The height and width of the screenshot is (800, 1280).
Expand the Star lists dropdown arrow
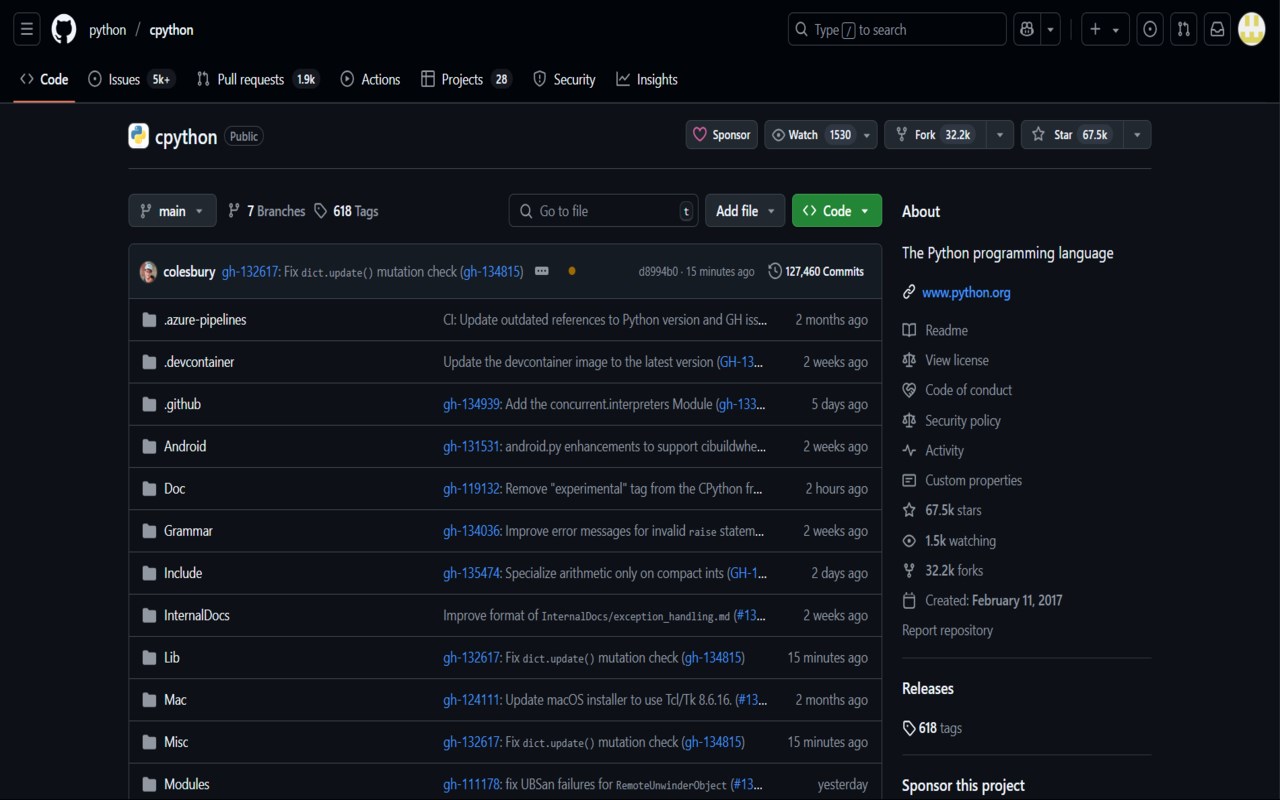[x=1136, y=135]
